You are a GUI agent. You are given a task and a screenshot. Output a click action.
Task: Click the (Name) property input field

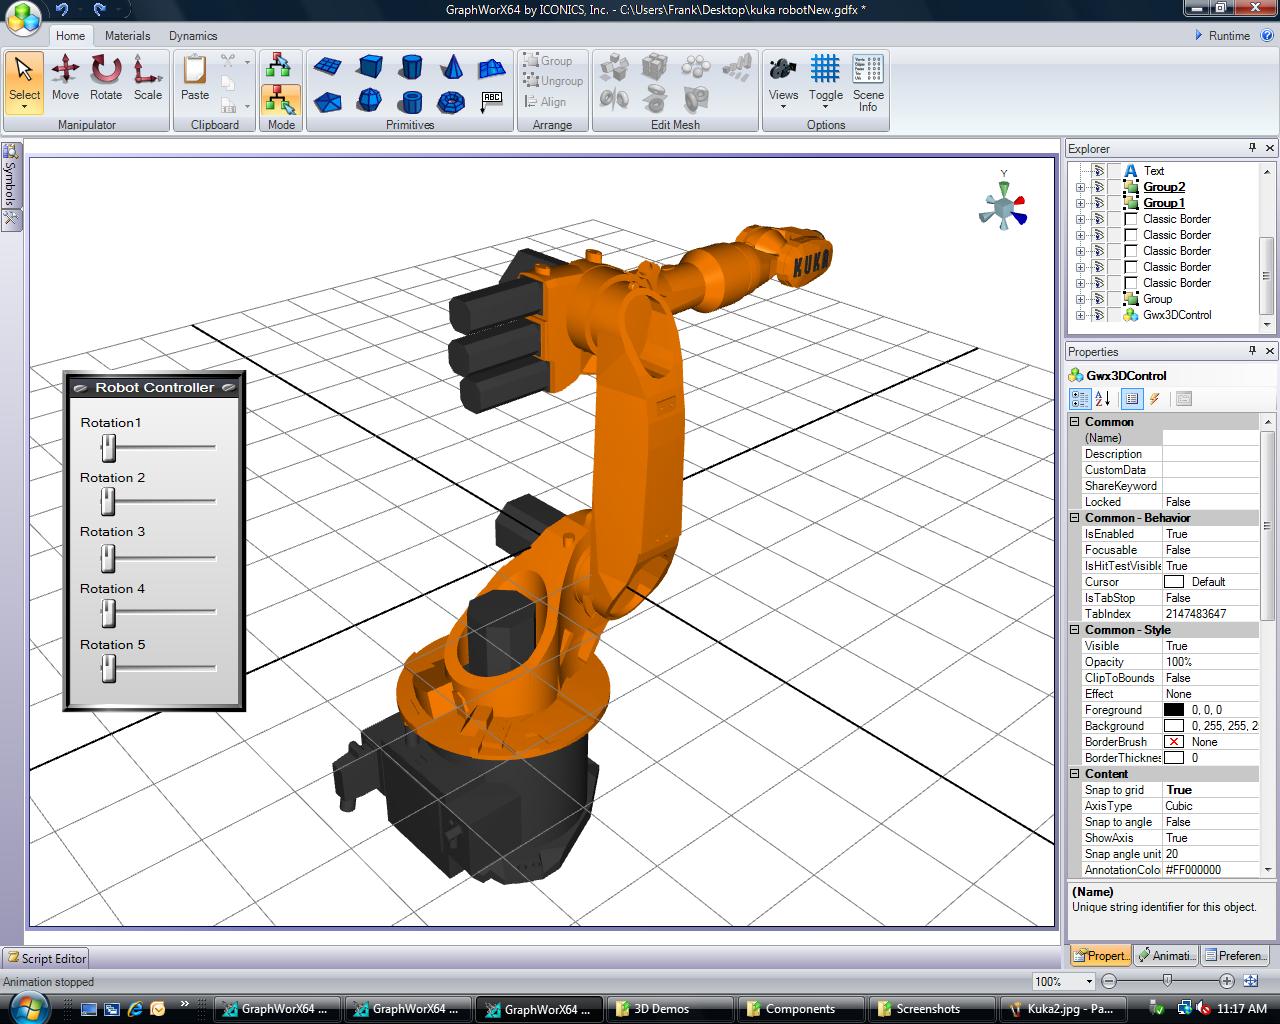1210,438
